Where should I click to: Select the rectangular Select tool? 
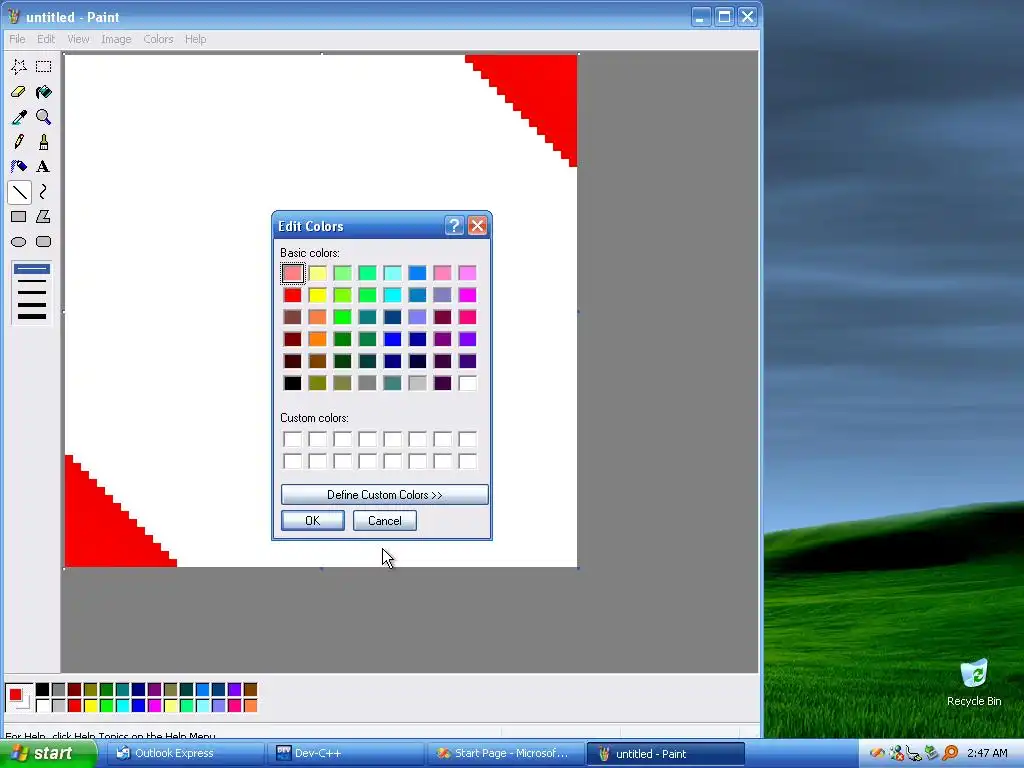pyautogui.click(x=44, y=67)
